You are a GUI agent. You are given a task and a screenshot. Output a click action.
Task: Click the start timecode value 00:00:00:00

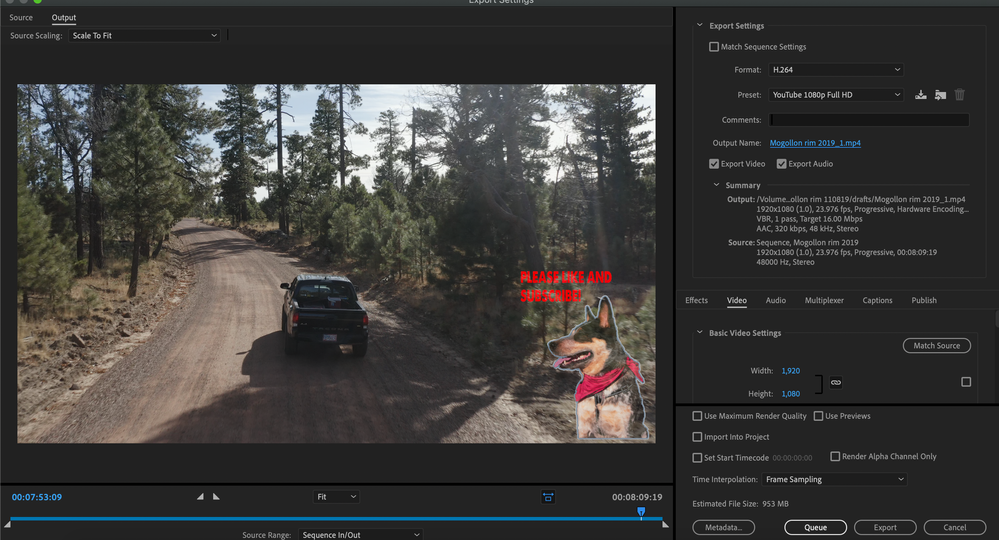tap(792, 458)
